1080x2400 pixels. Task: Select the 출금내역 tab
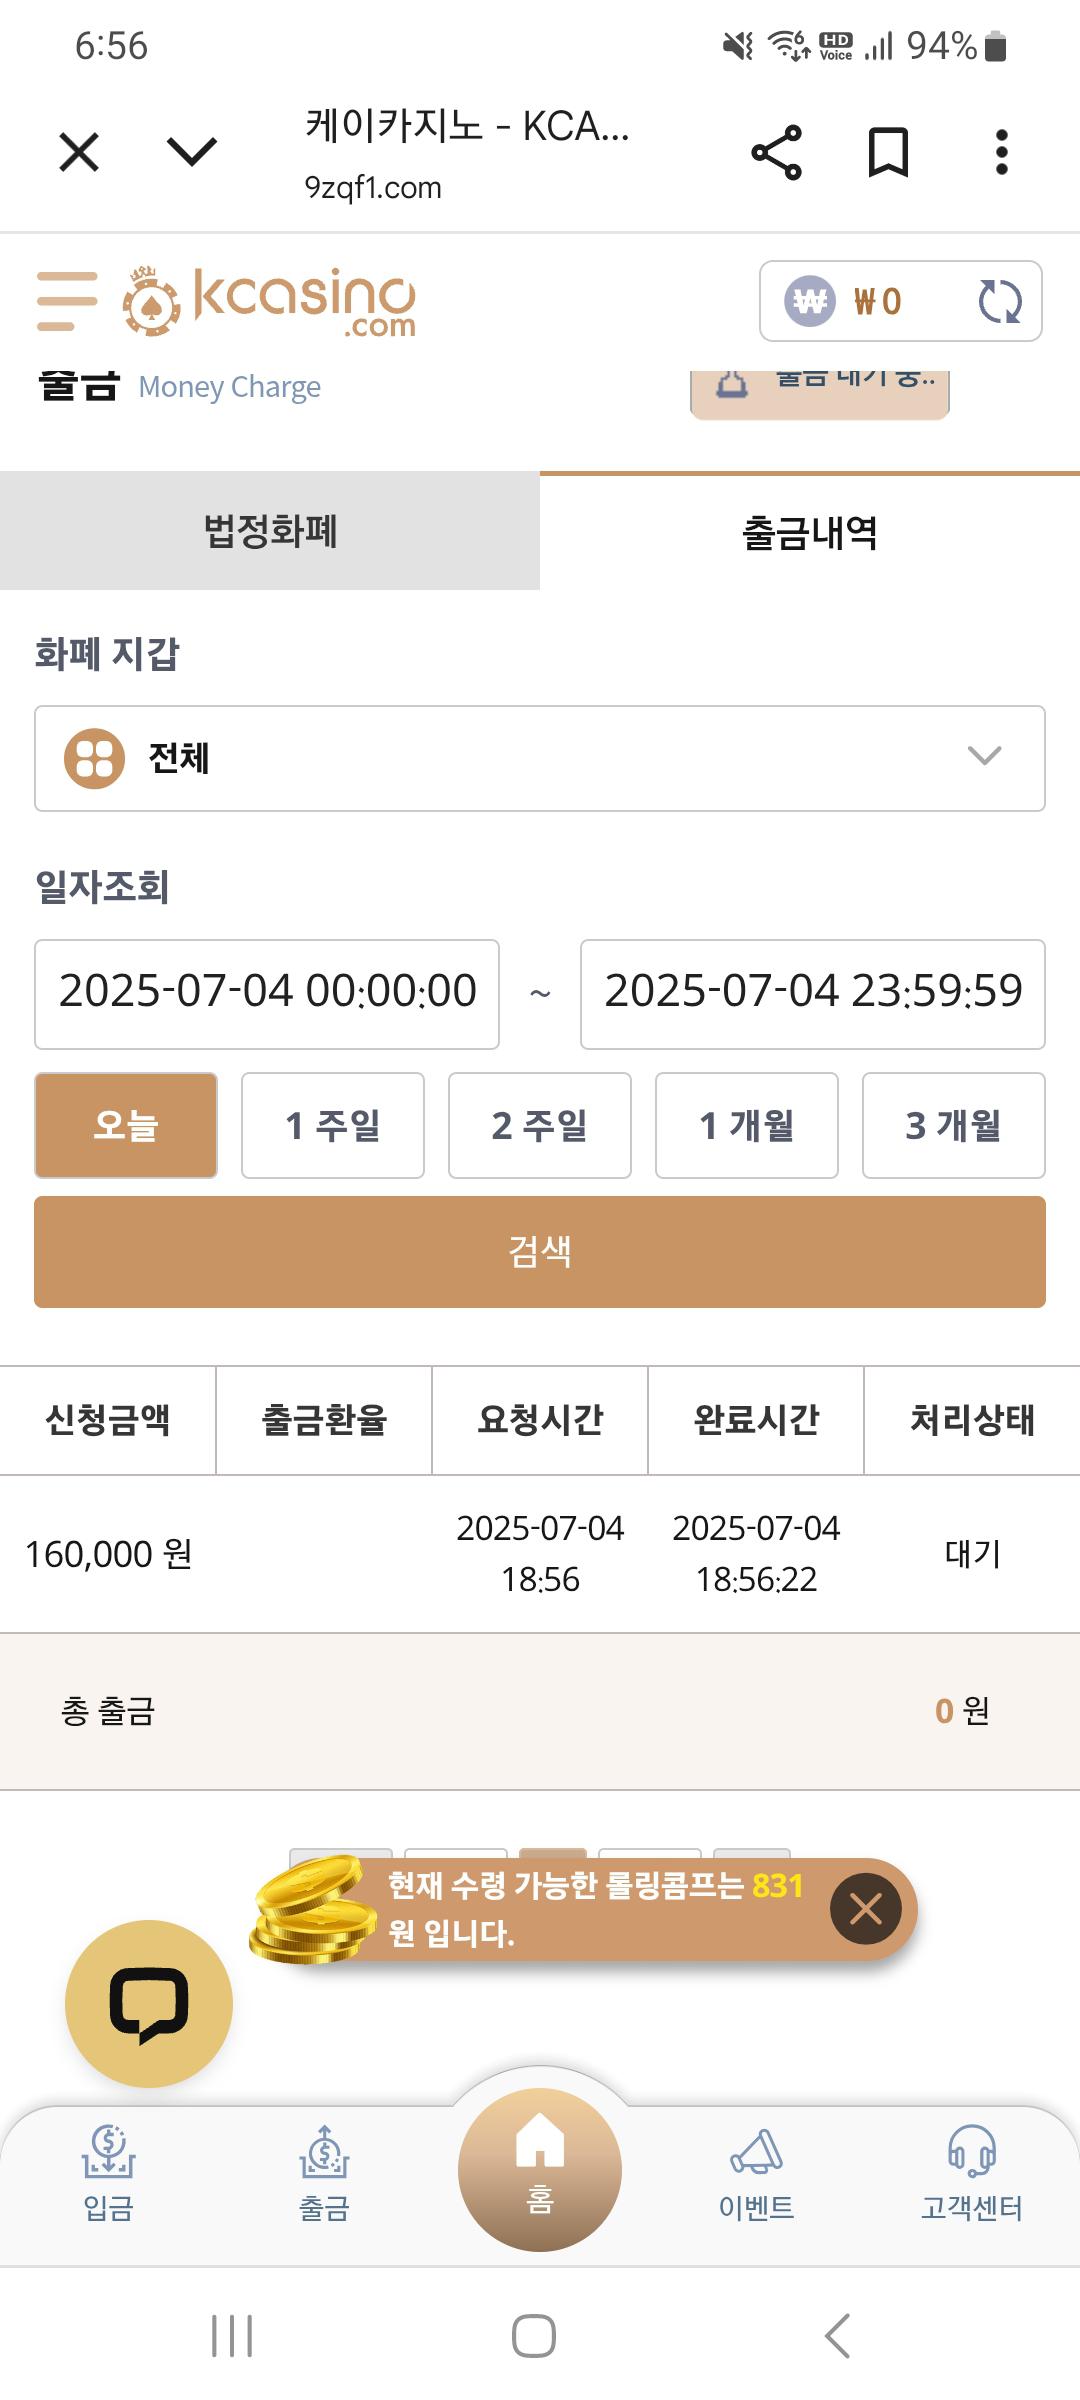point(810,531)
